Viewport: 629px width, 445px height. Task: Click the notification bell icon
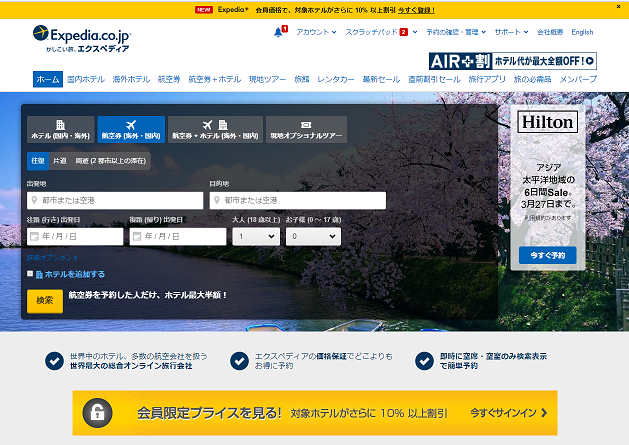[278, 32]
